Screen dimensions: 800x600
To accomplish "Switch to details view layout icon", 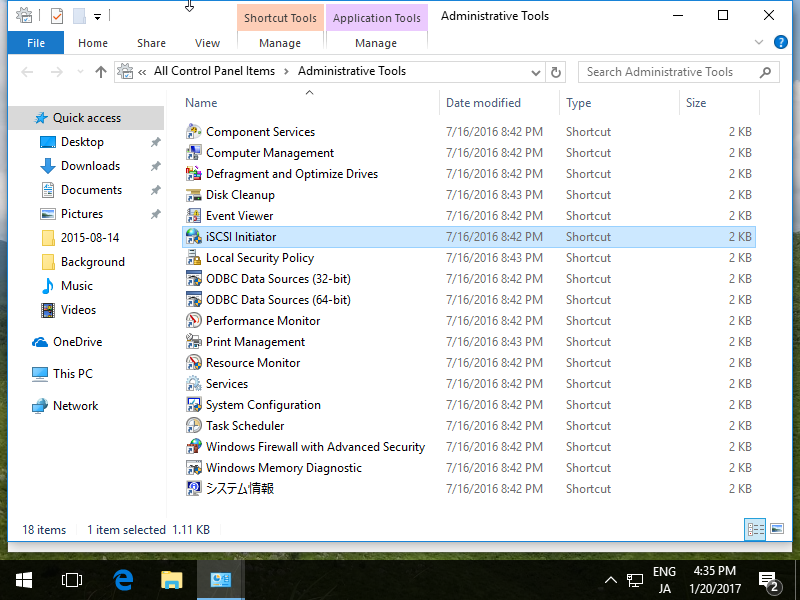I will click(755, 529).
